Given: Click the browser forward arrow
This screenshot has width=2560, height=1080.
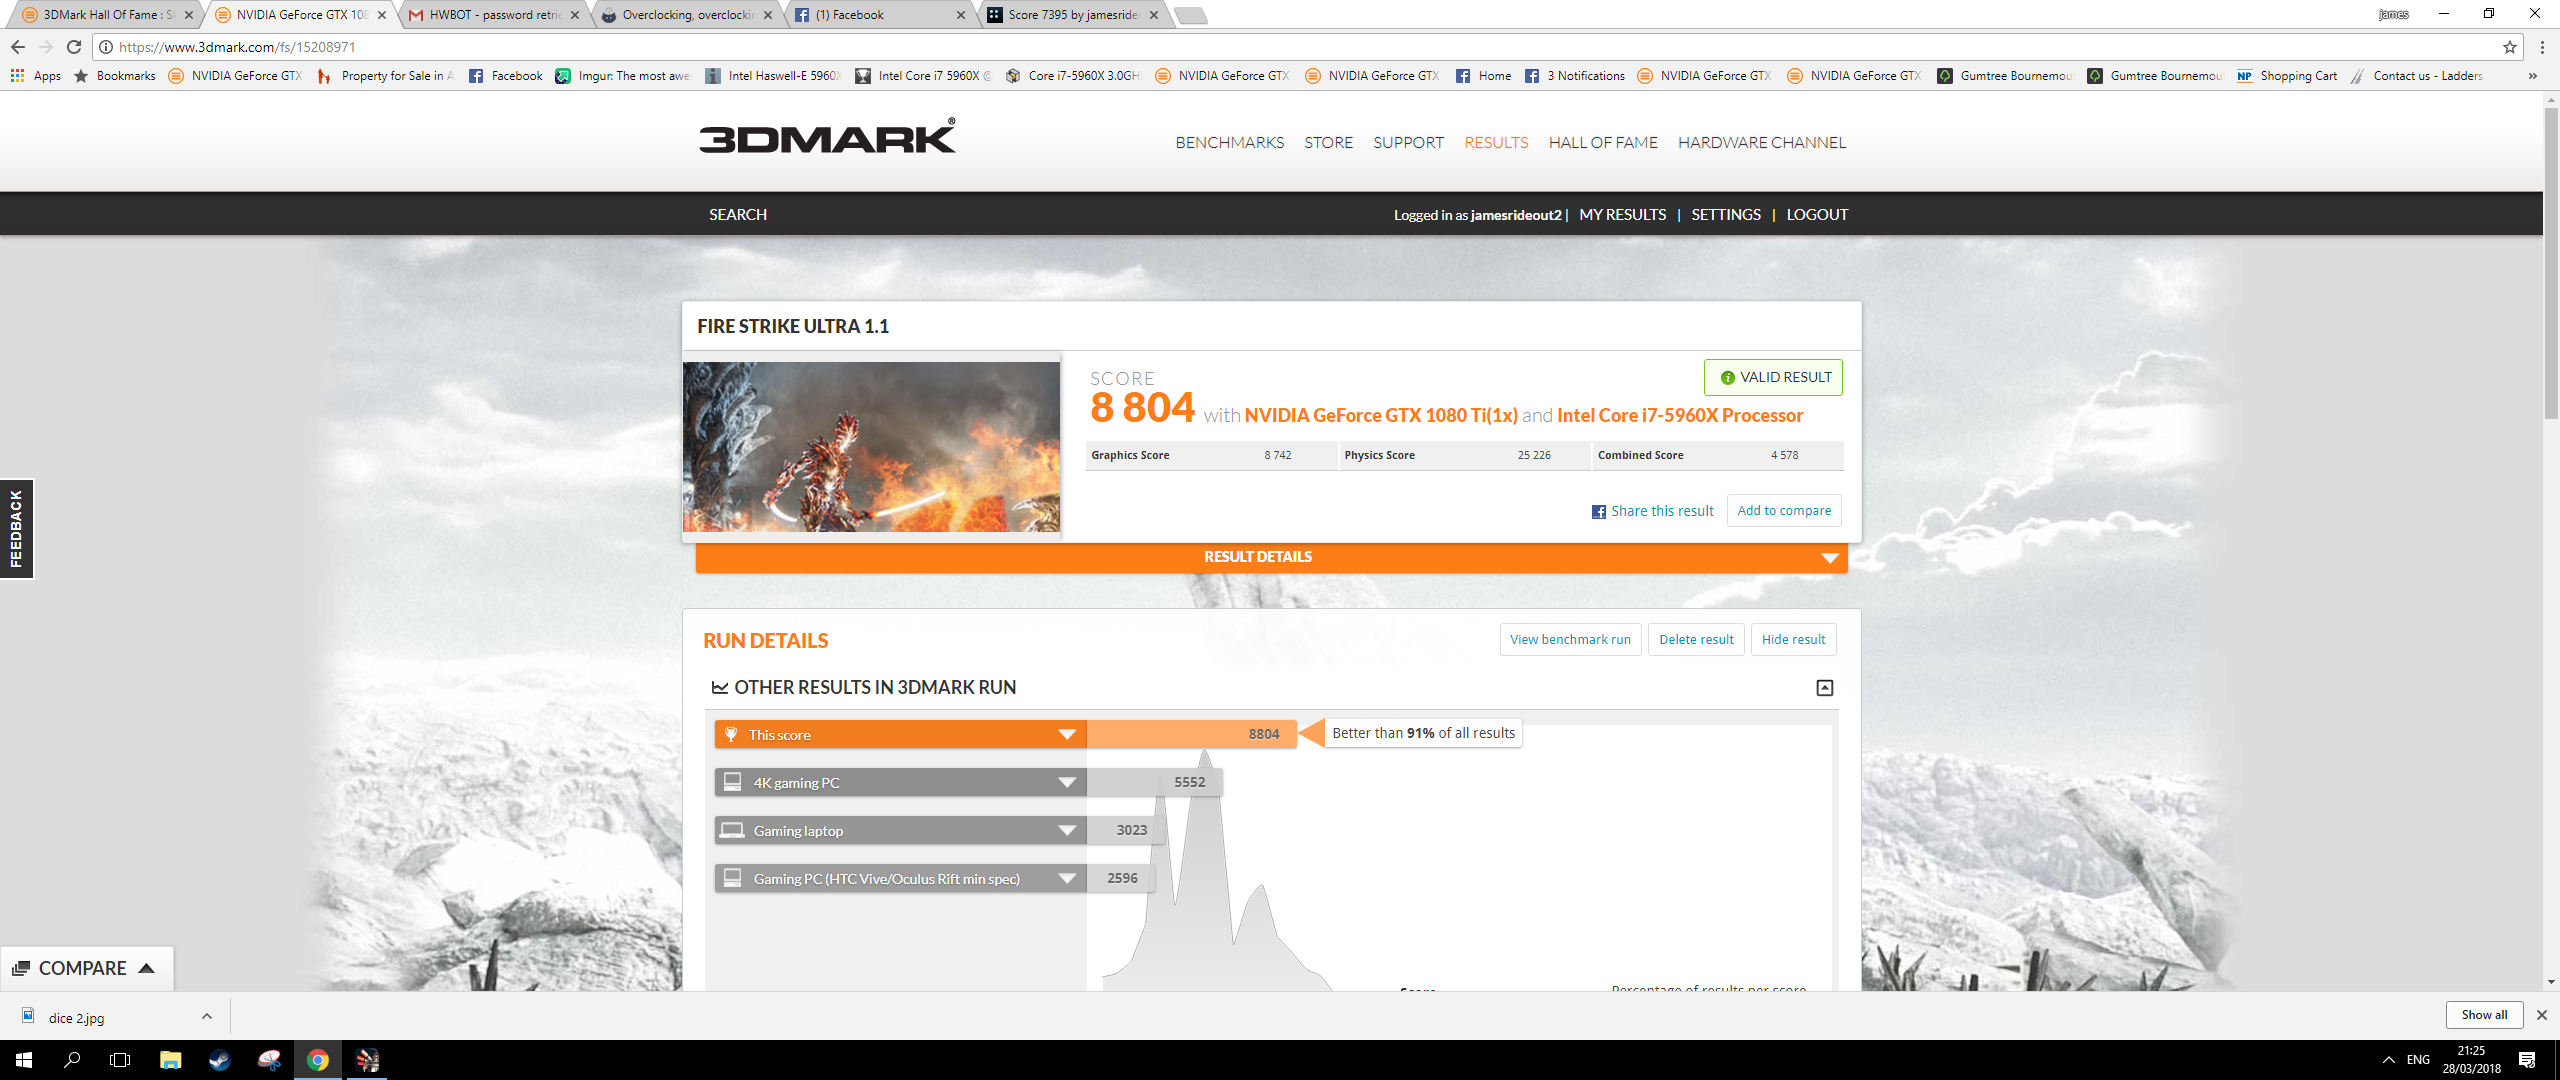Looking at the screenshot, I should click(45, 47).
